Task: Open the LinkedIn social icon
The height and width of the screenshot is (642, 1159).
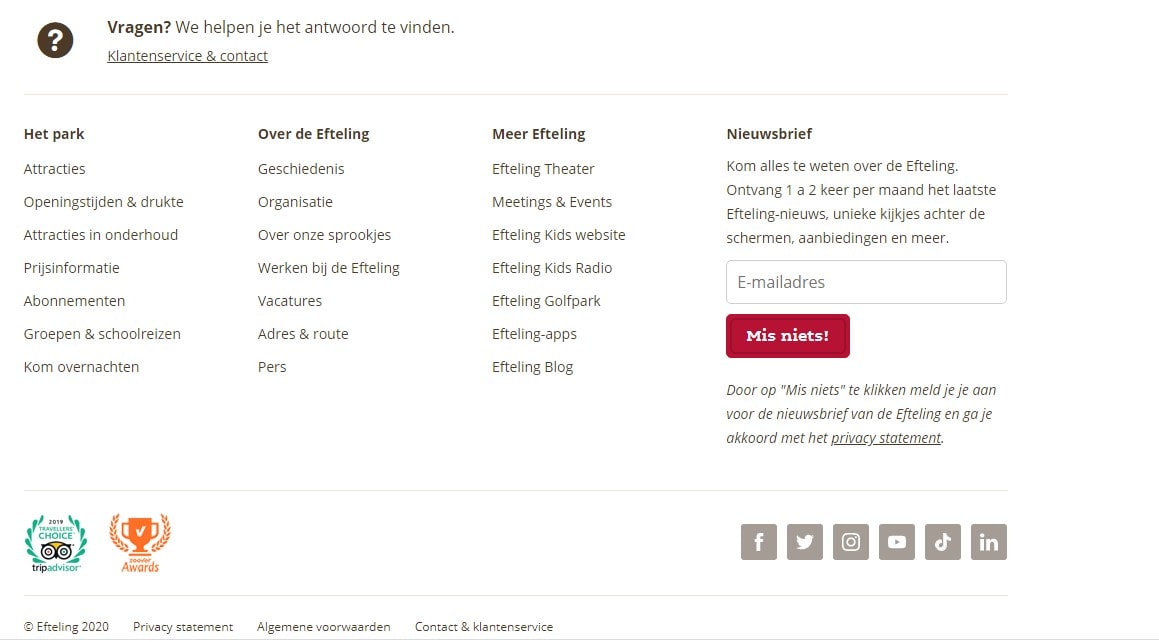Action: coord(989,542)
